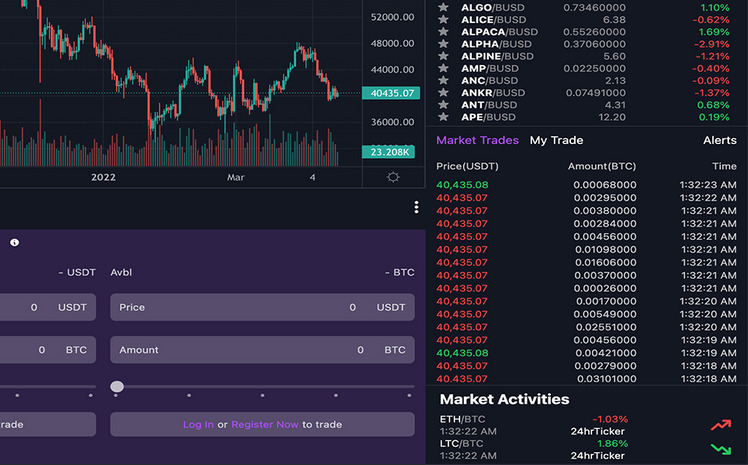Favorite the ALPACA/BUSD pair star
Screen dimensions: 748x465
[x=443, y=31]
